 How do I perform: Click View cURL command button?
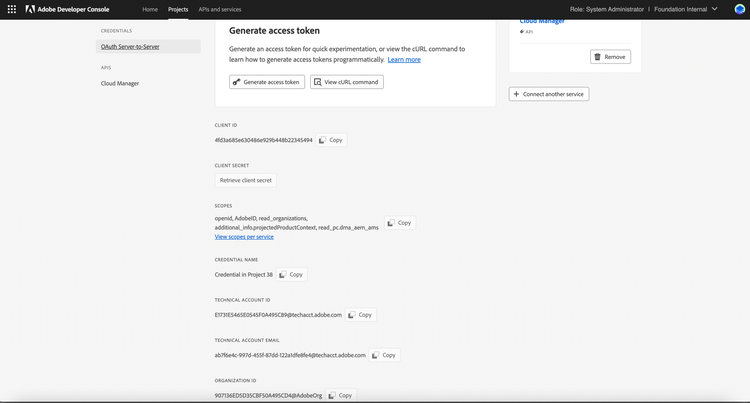[x=347, y=82]
